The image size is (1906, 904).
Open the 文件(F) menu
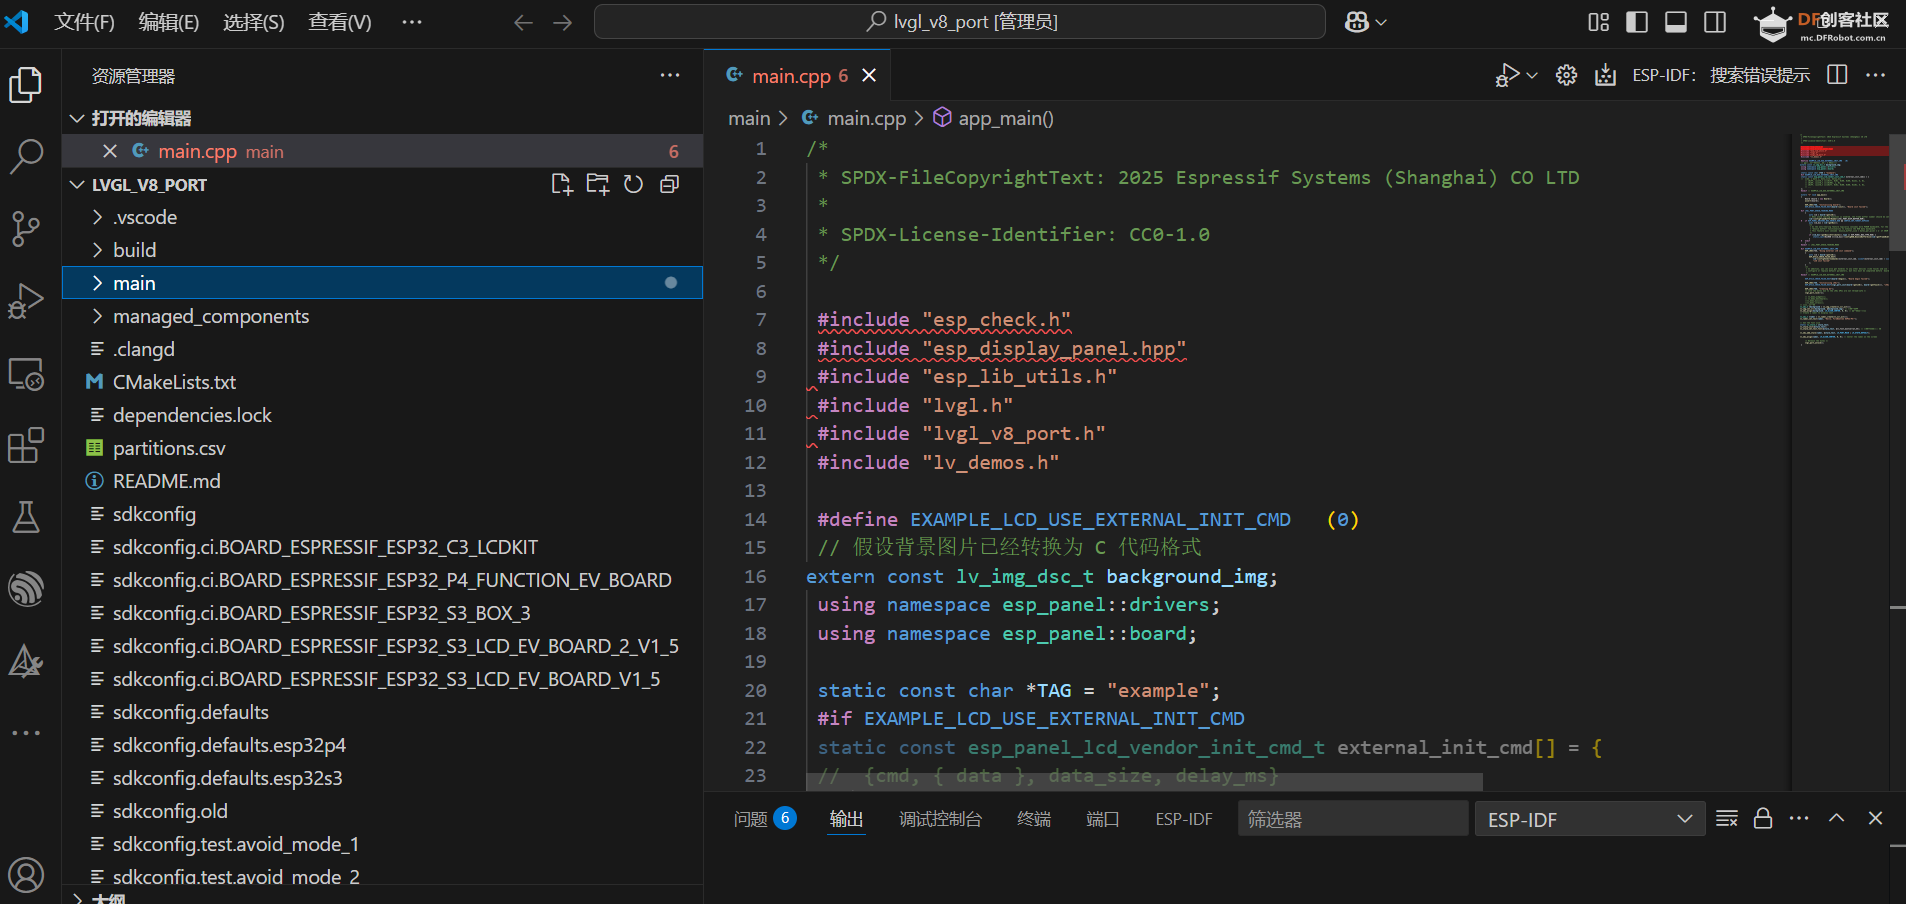tap(84, 22)
